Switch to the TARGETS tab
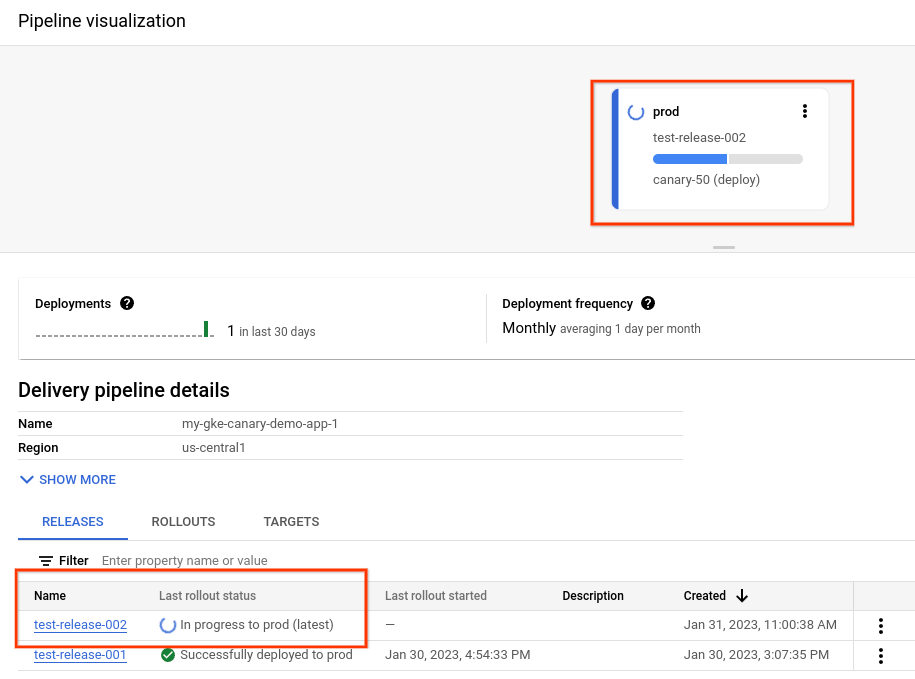Viewport: 915px width, 679px height. click(291, 521)
